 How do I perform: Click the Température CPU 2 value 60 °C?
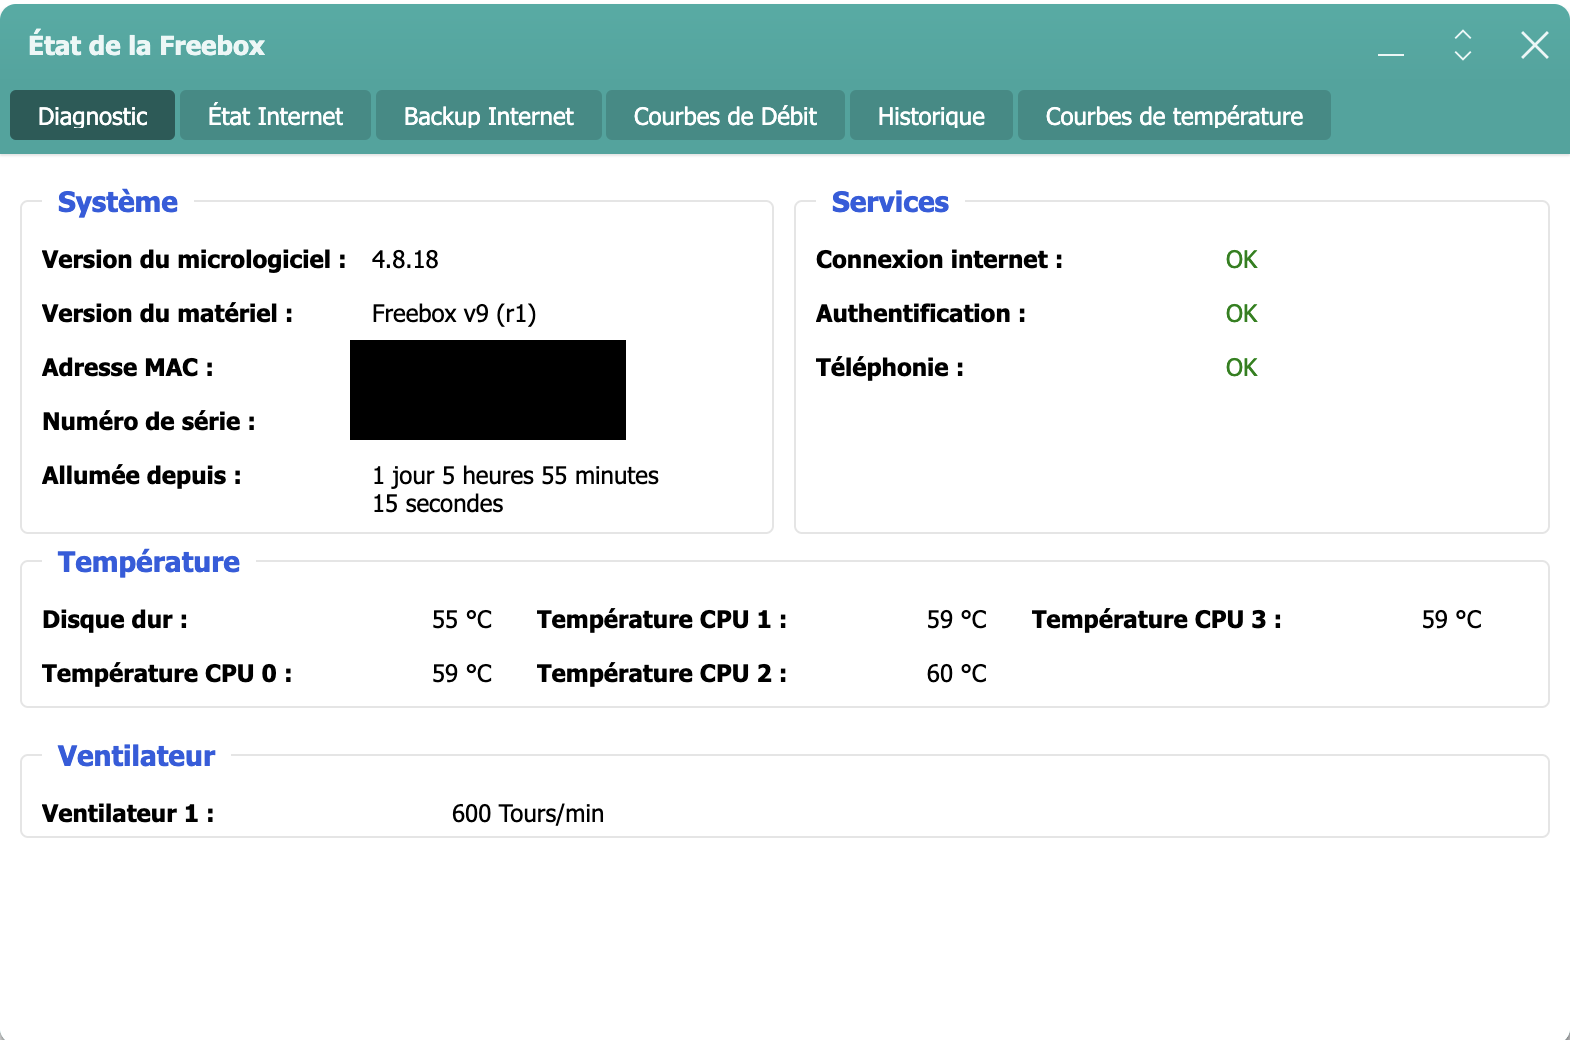point(957,674)
